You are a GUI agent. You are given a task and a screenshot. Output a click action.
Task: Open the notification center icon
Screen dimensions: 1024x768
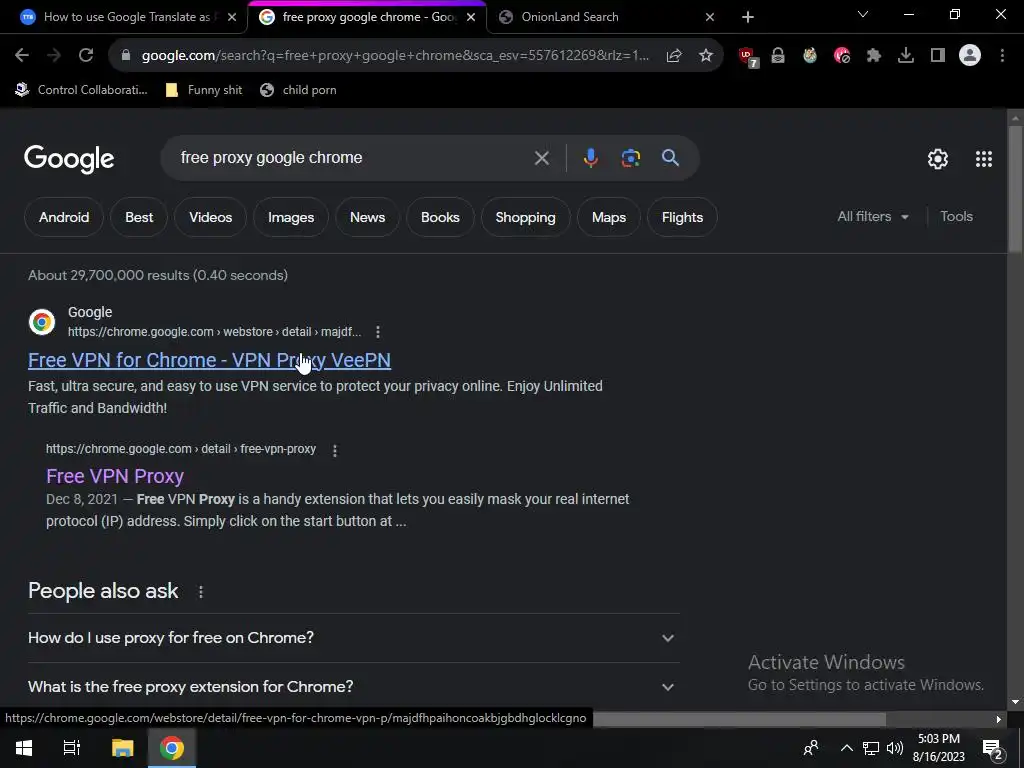[992, 748]
